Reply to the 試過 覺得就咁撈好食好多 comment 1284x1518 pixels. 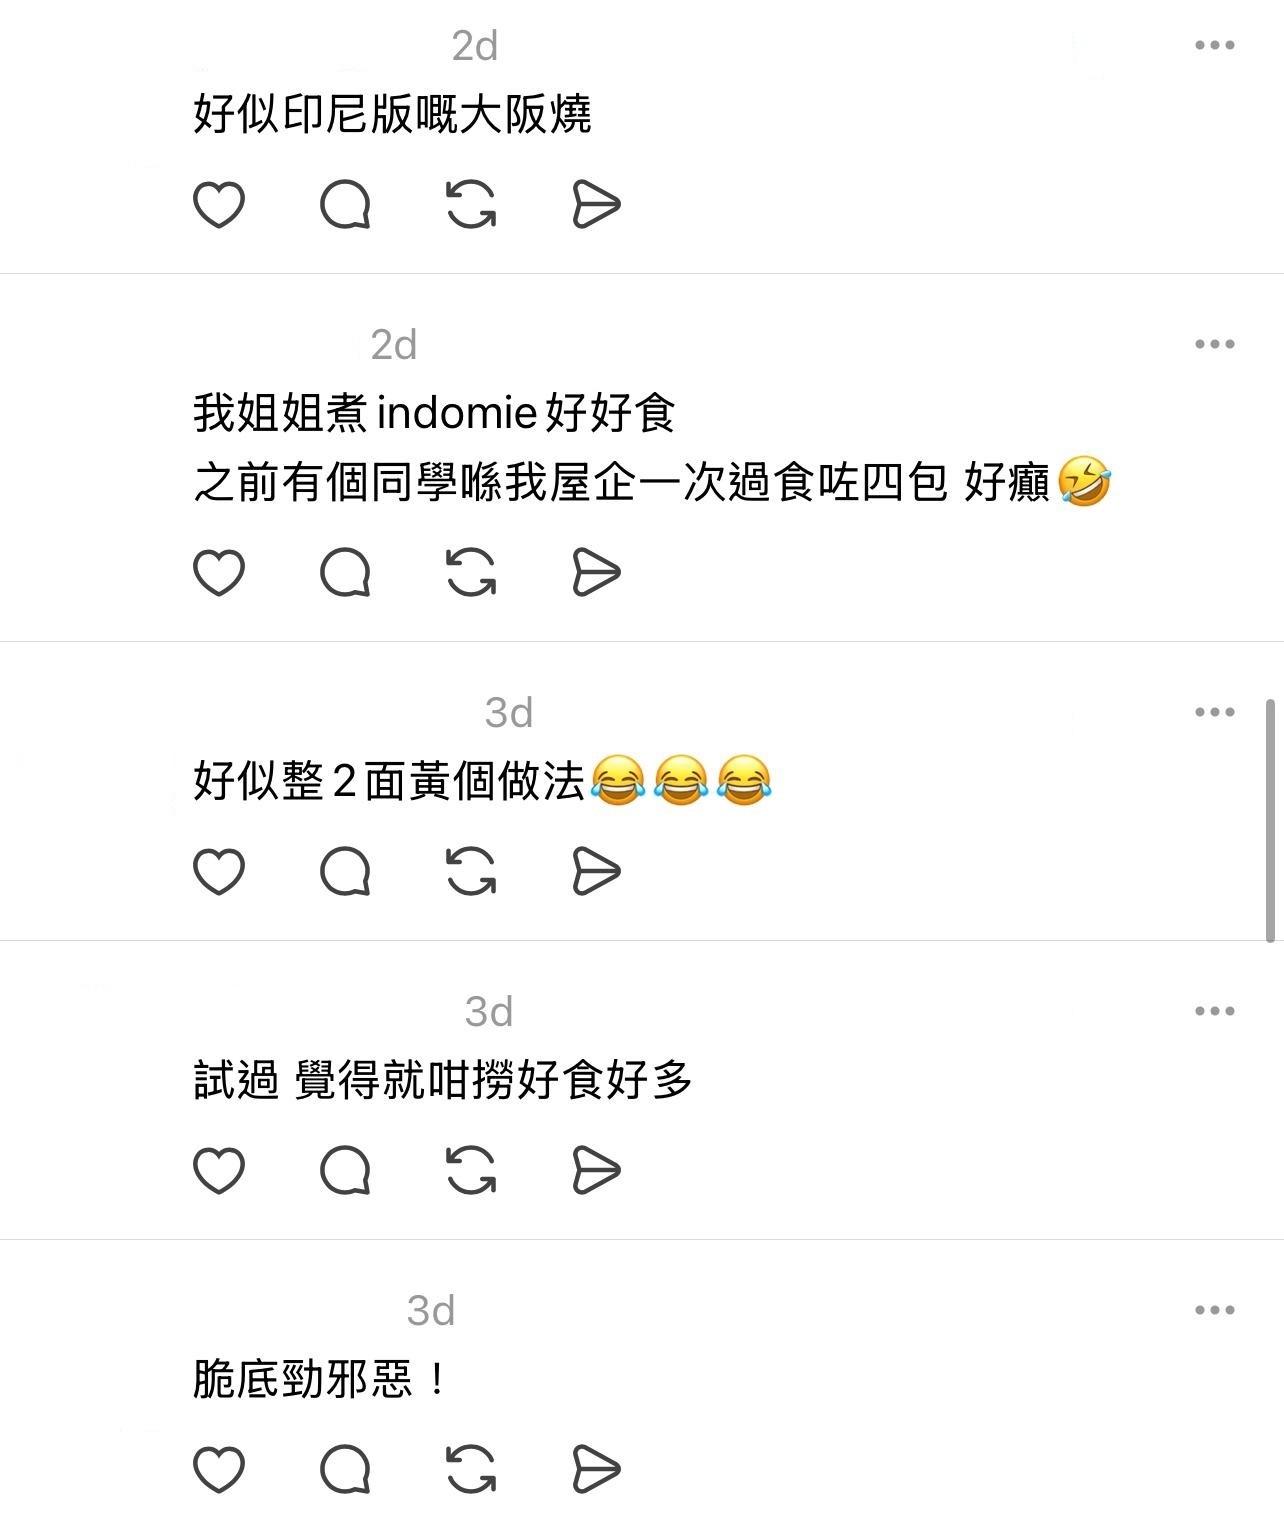[x=345, y=1170]
